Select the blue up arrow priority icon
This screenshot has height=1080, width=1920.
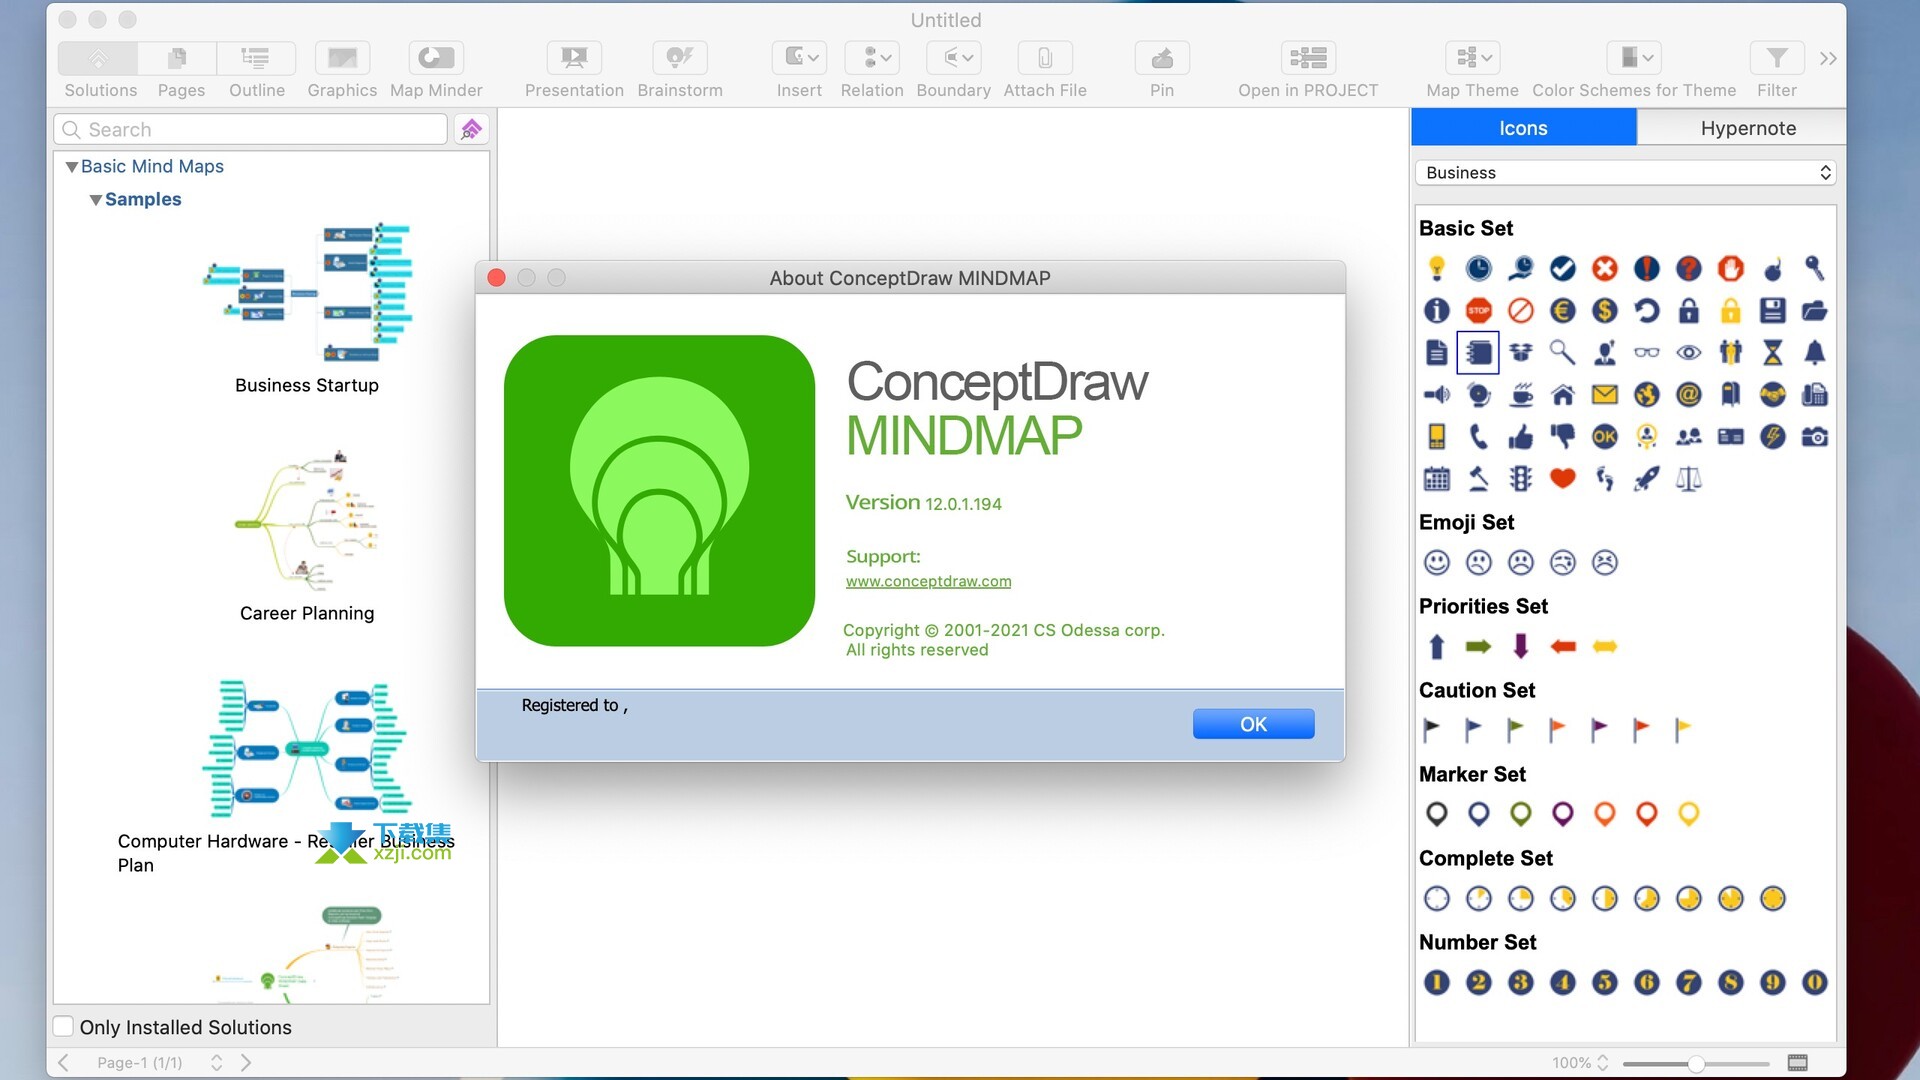pyautogui.click(x=1437, y=646)
